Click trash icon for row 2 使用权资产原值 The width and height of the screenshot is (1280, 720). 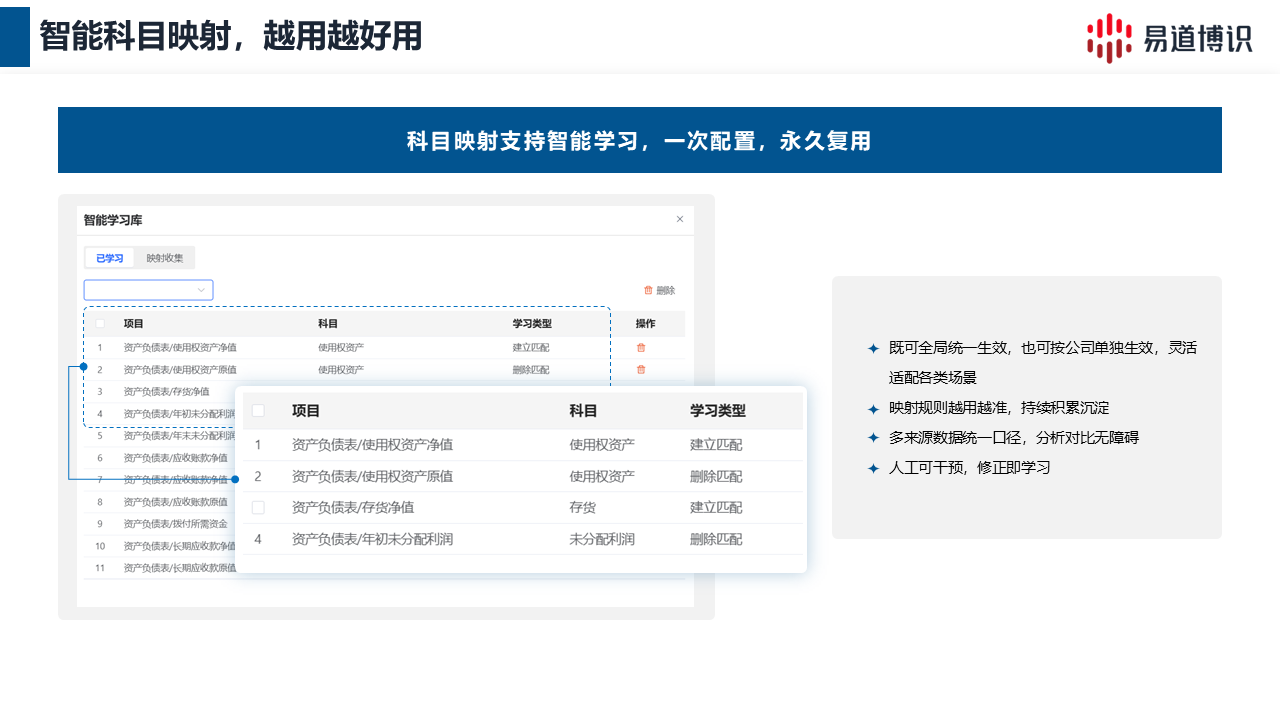tap(641, 370)
